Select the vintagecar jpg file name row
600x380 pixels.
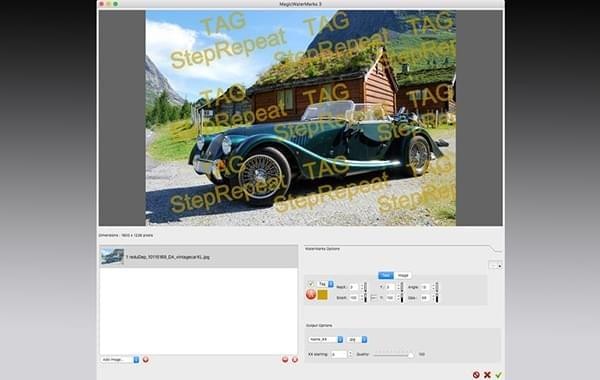(x=199, y=257)
